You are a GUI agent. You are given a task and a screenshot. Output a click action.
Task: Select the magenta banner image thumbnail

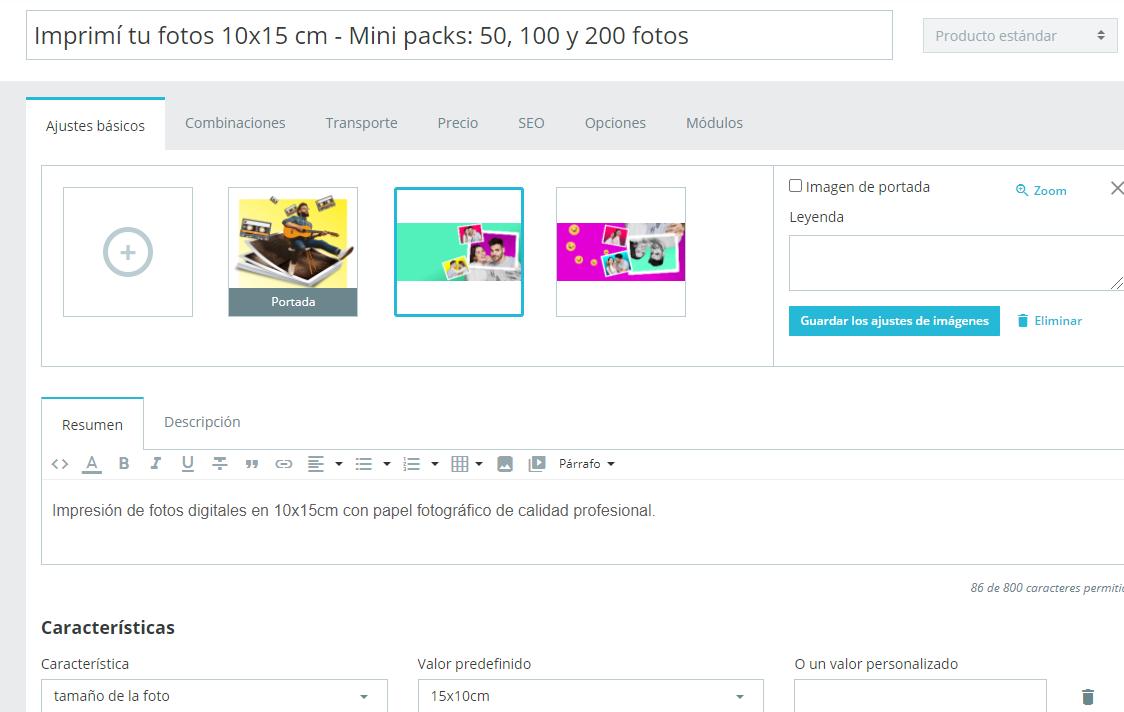(621, 252)
